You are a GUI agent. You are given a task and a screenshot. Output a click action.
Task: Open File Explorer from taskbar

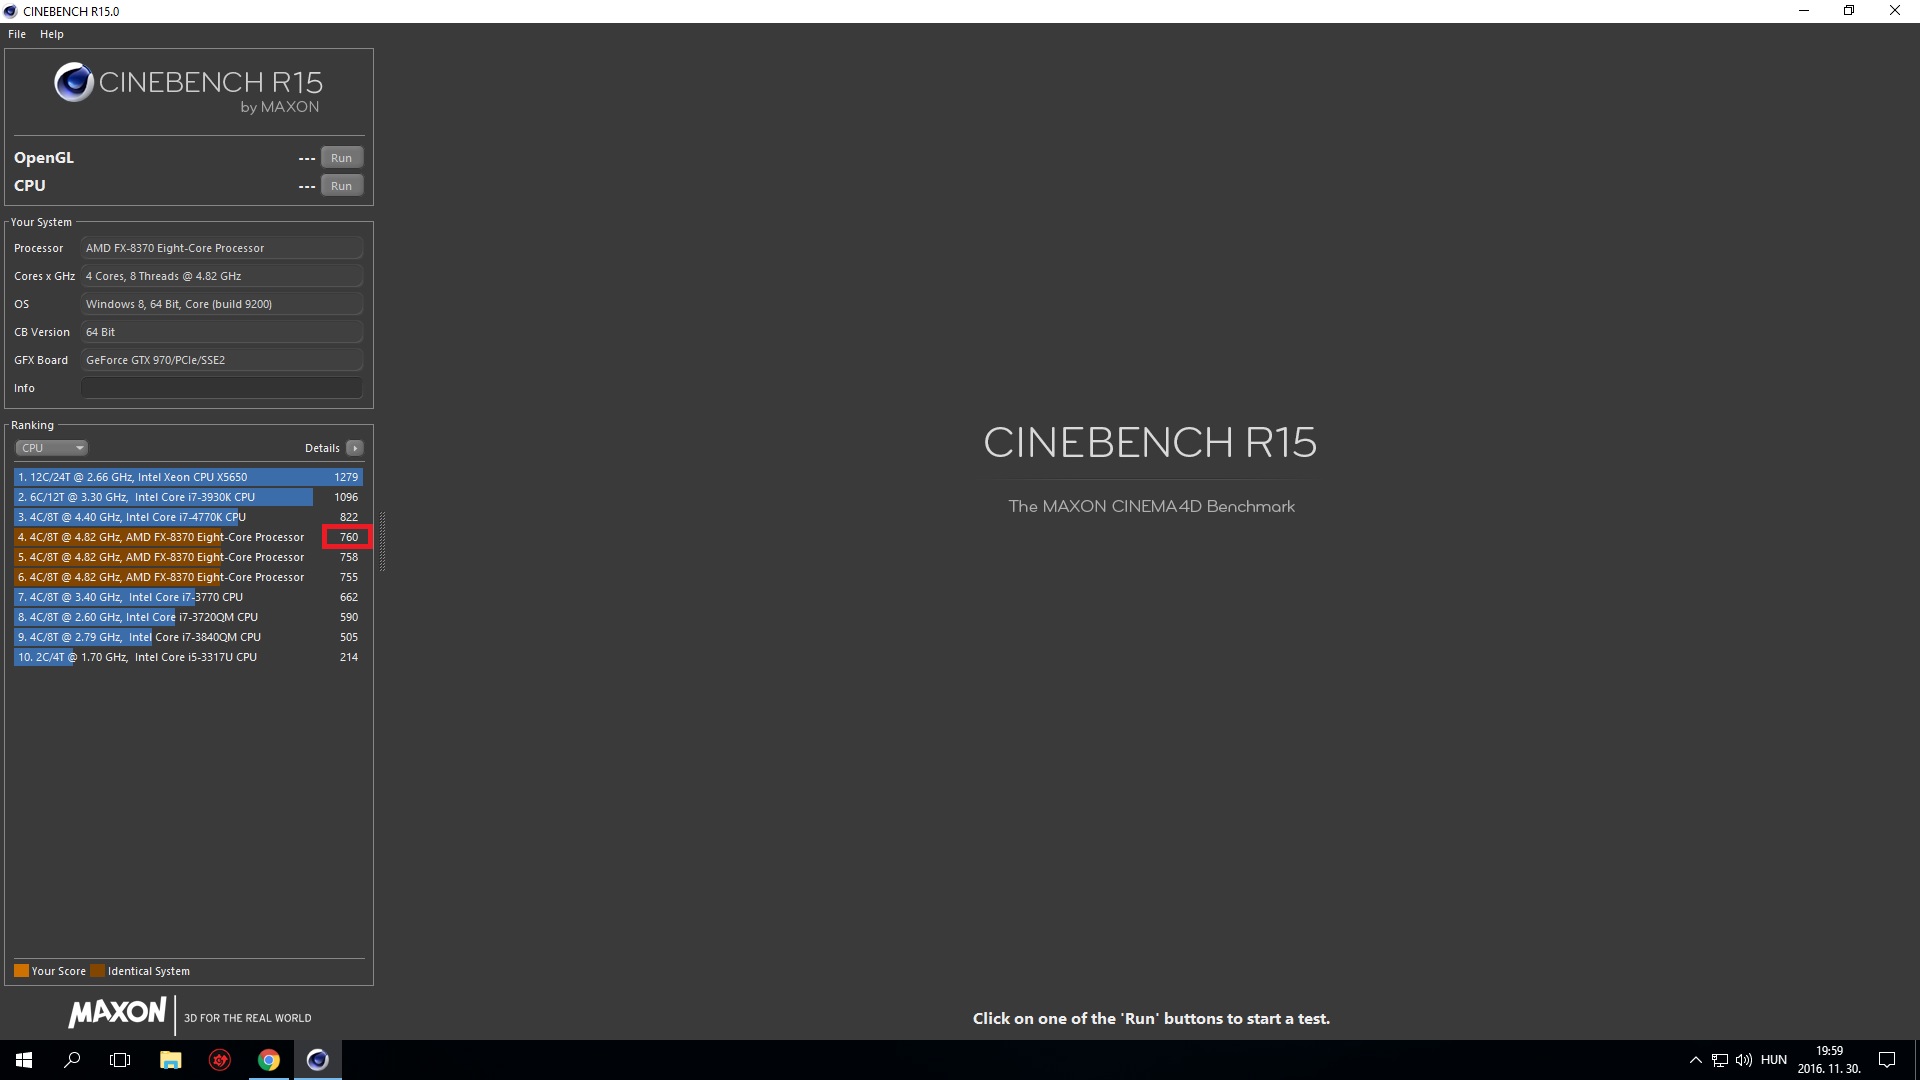click(170, 1060)
